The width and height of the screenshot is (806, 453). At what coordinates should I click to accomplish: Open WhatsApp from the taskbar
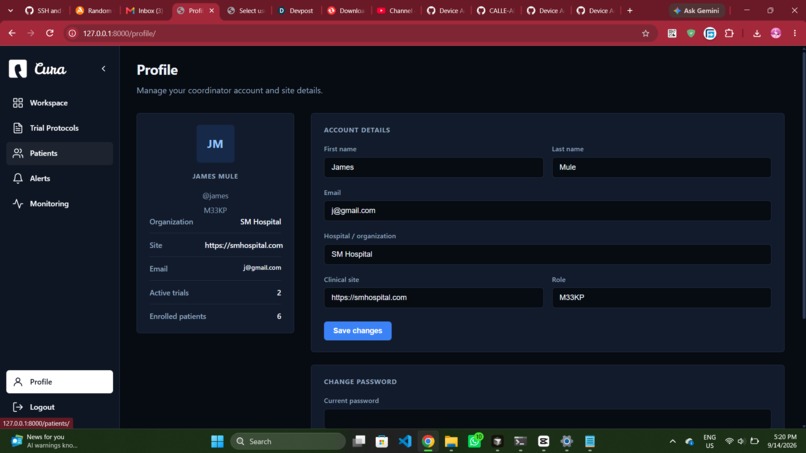pos(475,441)
